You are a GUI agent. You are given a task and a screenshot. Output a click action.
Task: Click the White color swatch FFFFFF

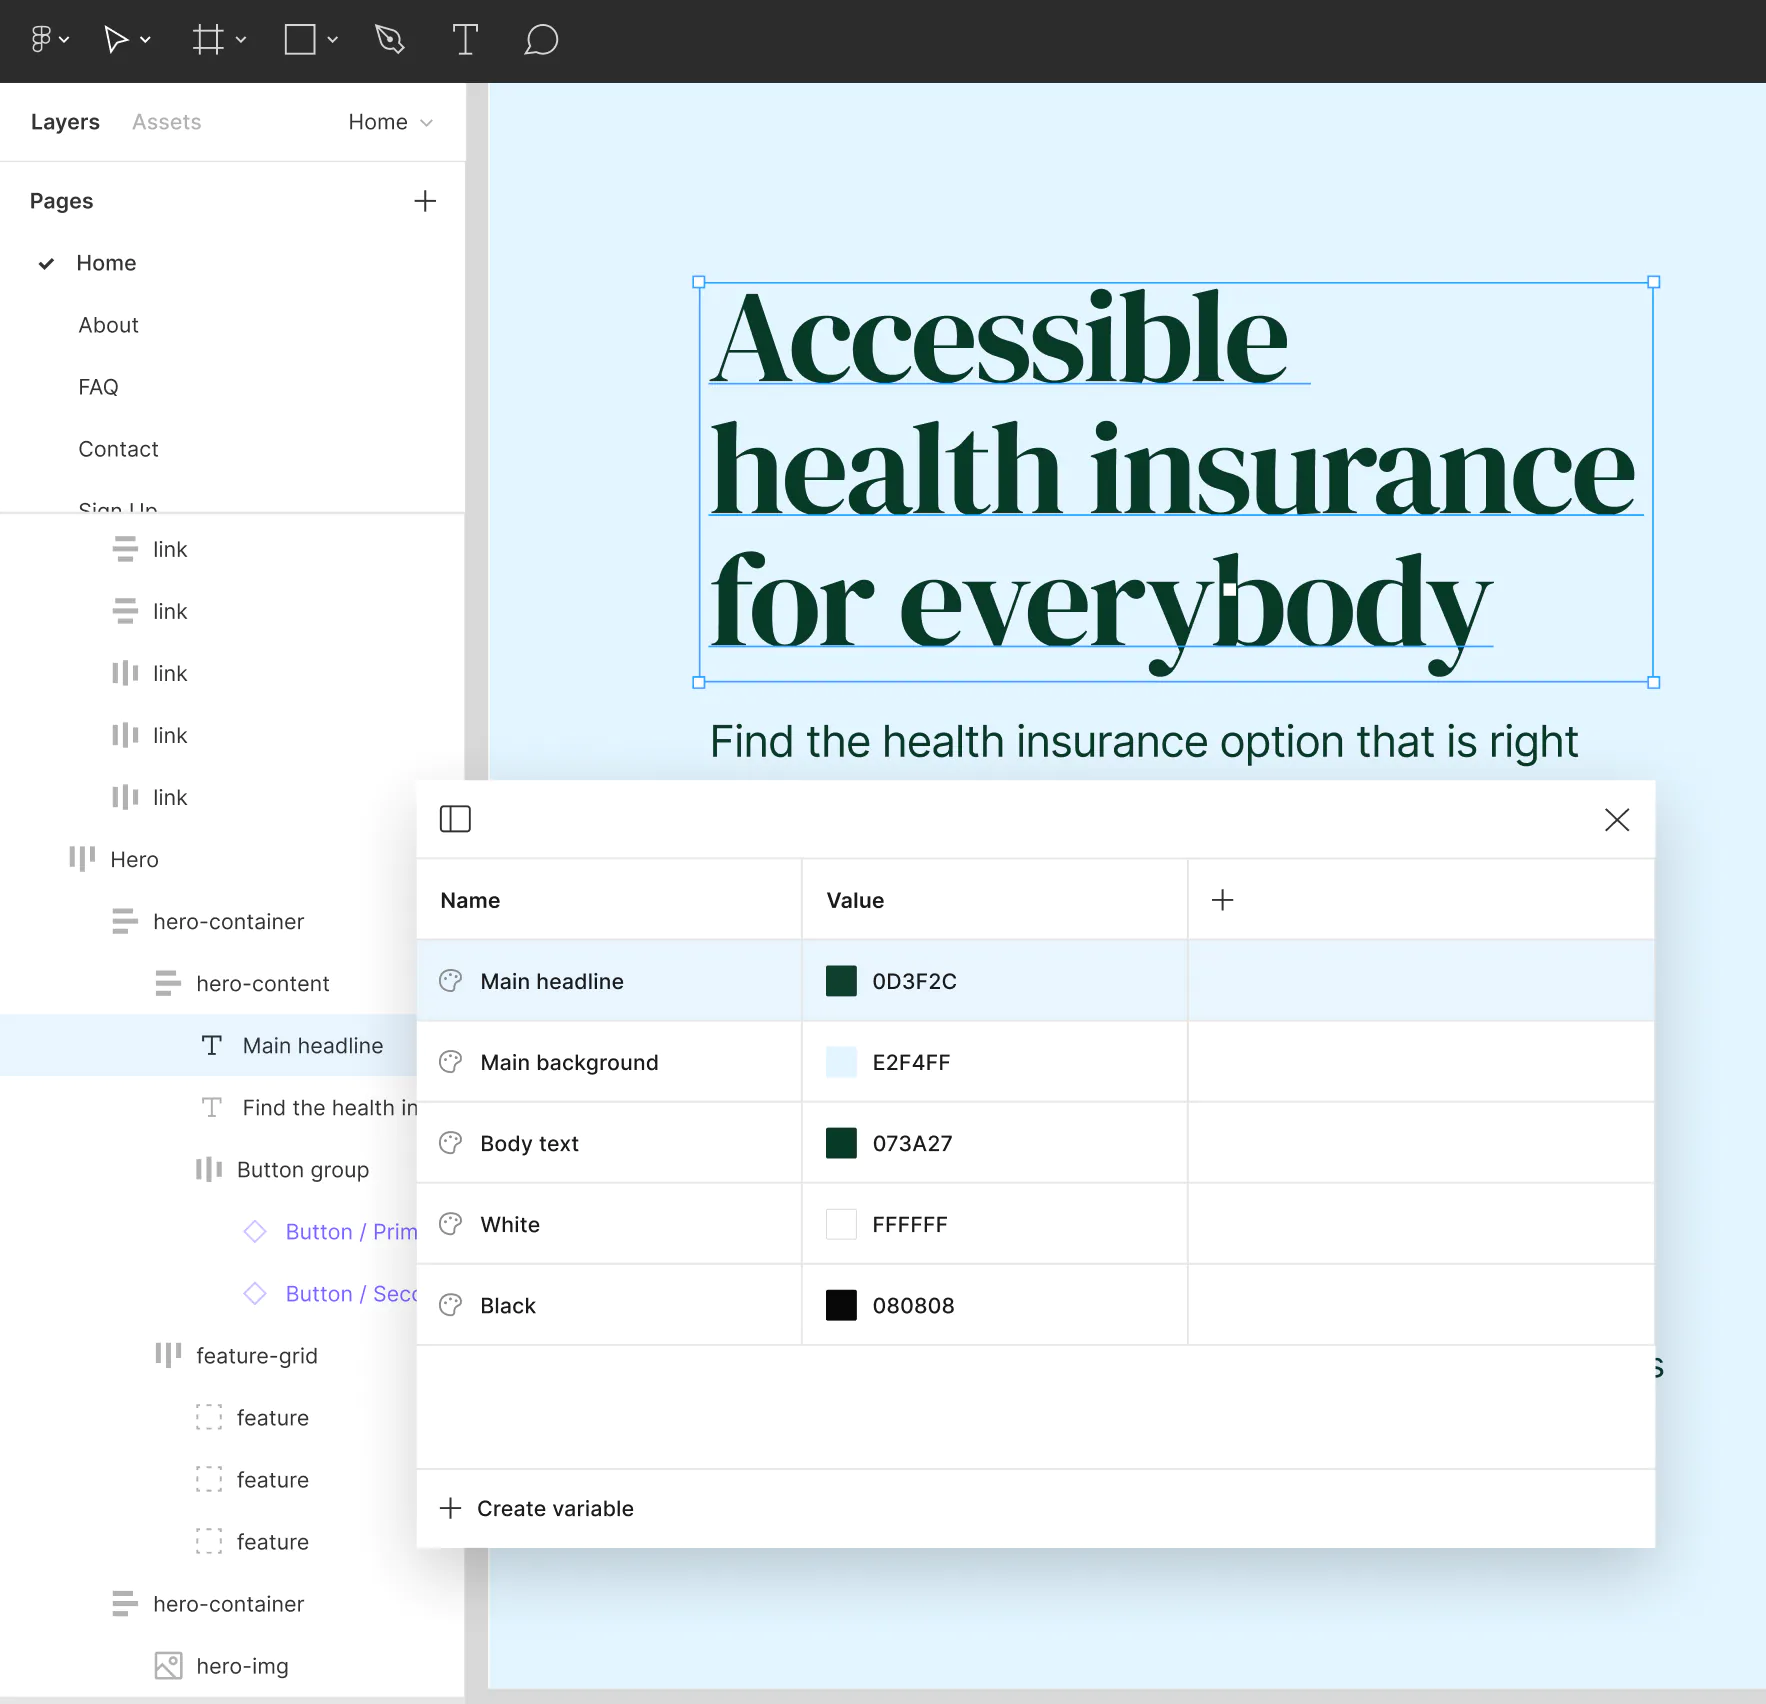pos(841,1224)
